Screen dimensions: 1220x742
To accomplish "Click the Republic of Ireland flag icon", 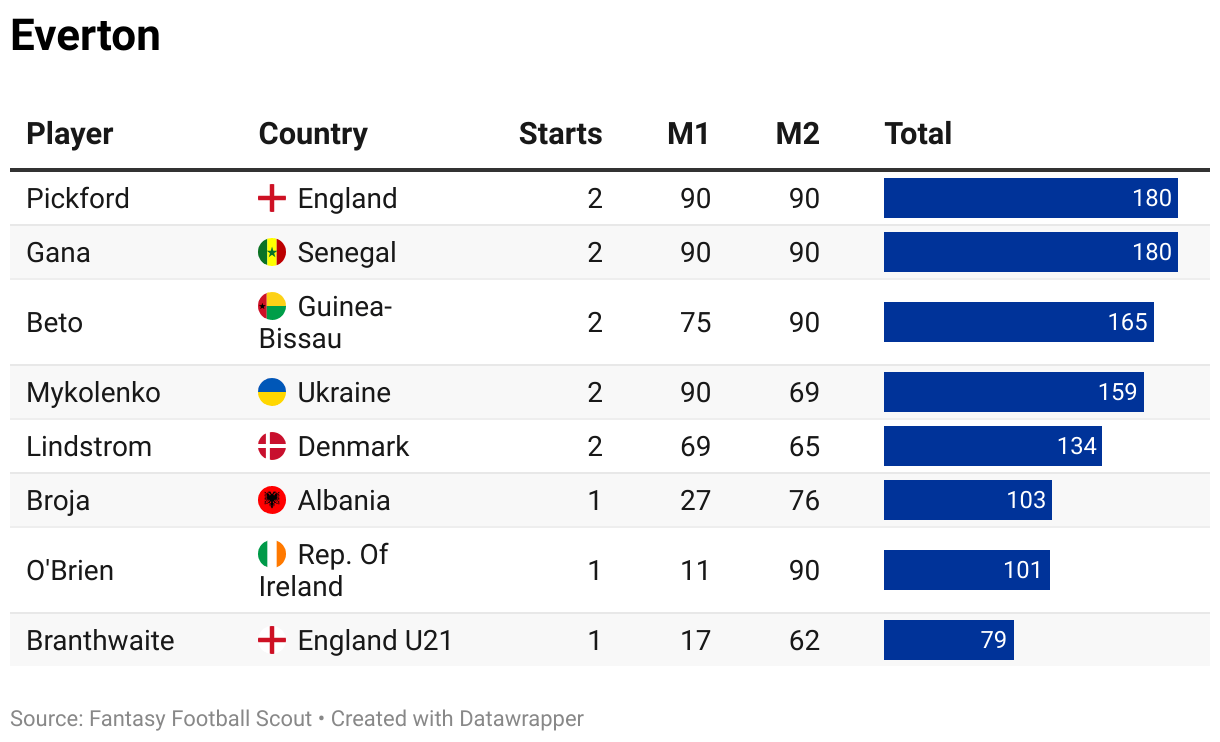I will click(272, 554).
